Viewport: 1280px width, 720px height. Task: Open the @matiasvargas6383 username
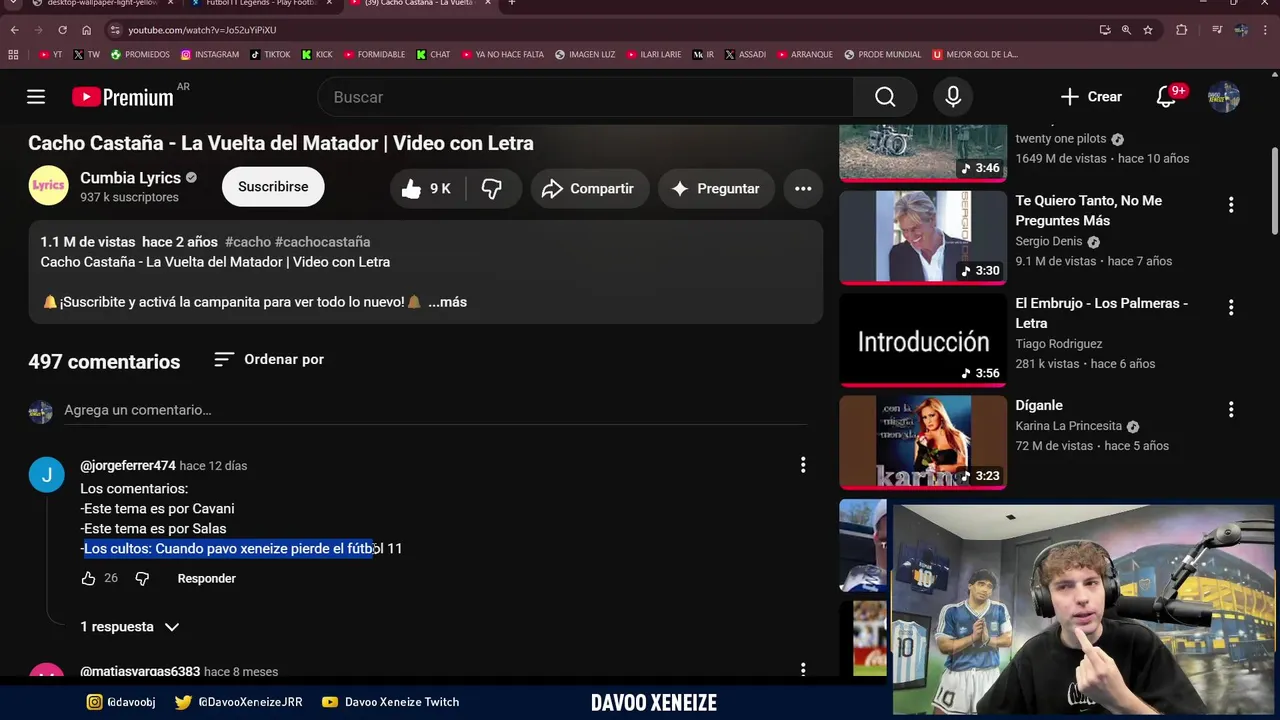pos(140,672)
